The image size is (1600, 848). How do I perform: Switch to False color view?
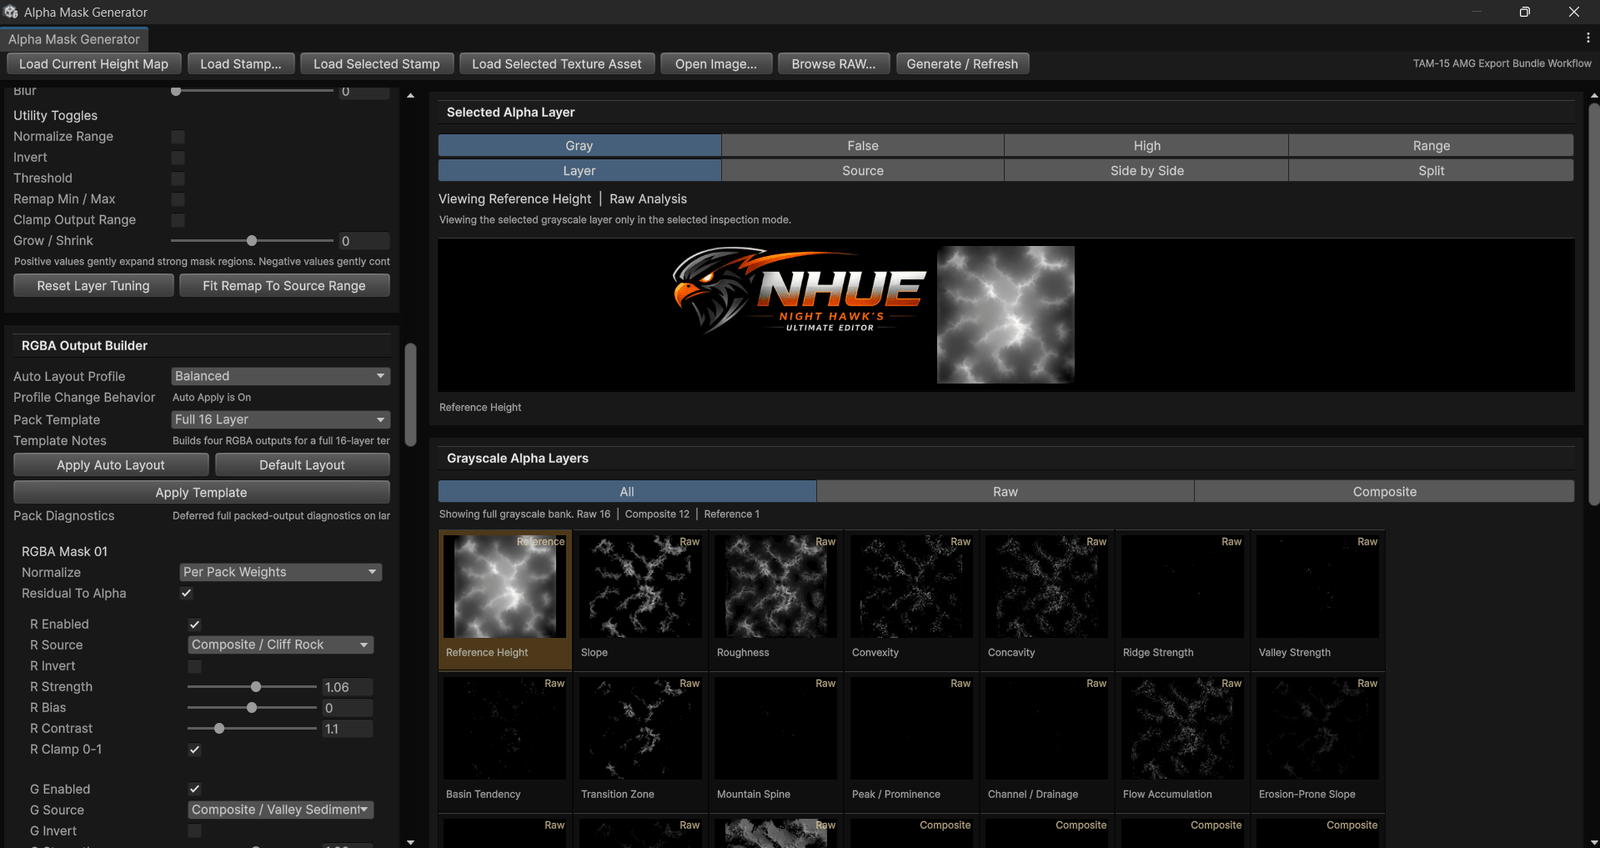[x=863, y=146]
